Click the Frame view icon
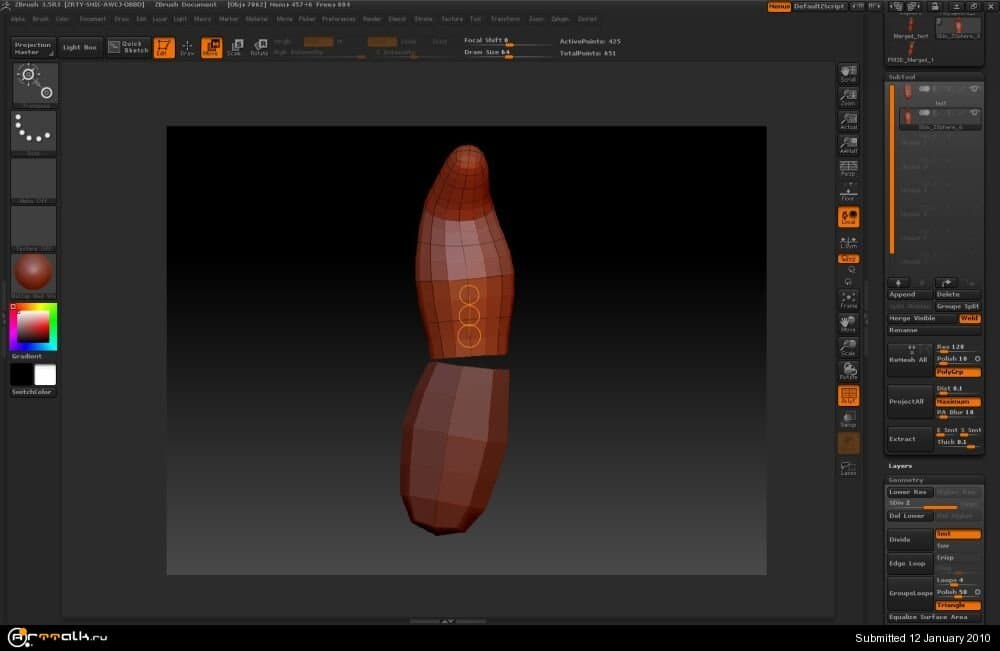This screenshot has height=651, width=1000. (848, 300)
